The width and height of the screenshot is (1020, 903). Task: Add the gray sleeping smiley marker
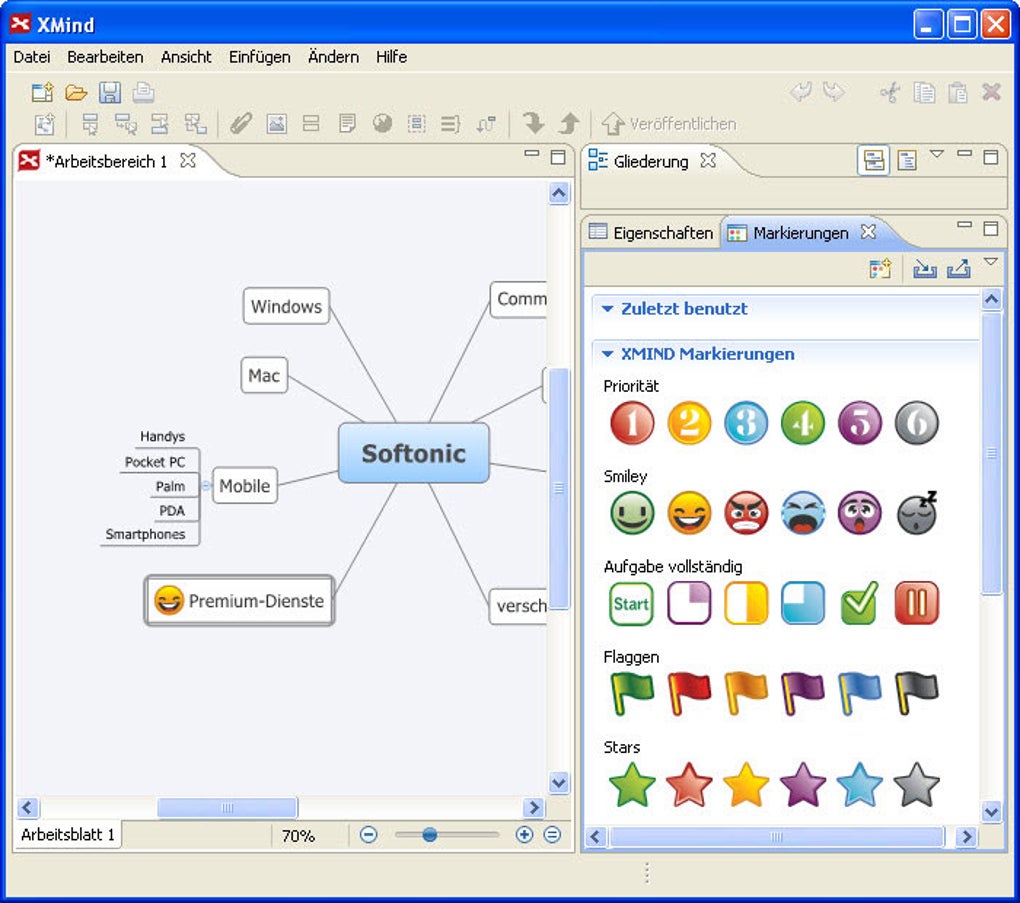(917, 513)
